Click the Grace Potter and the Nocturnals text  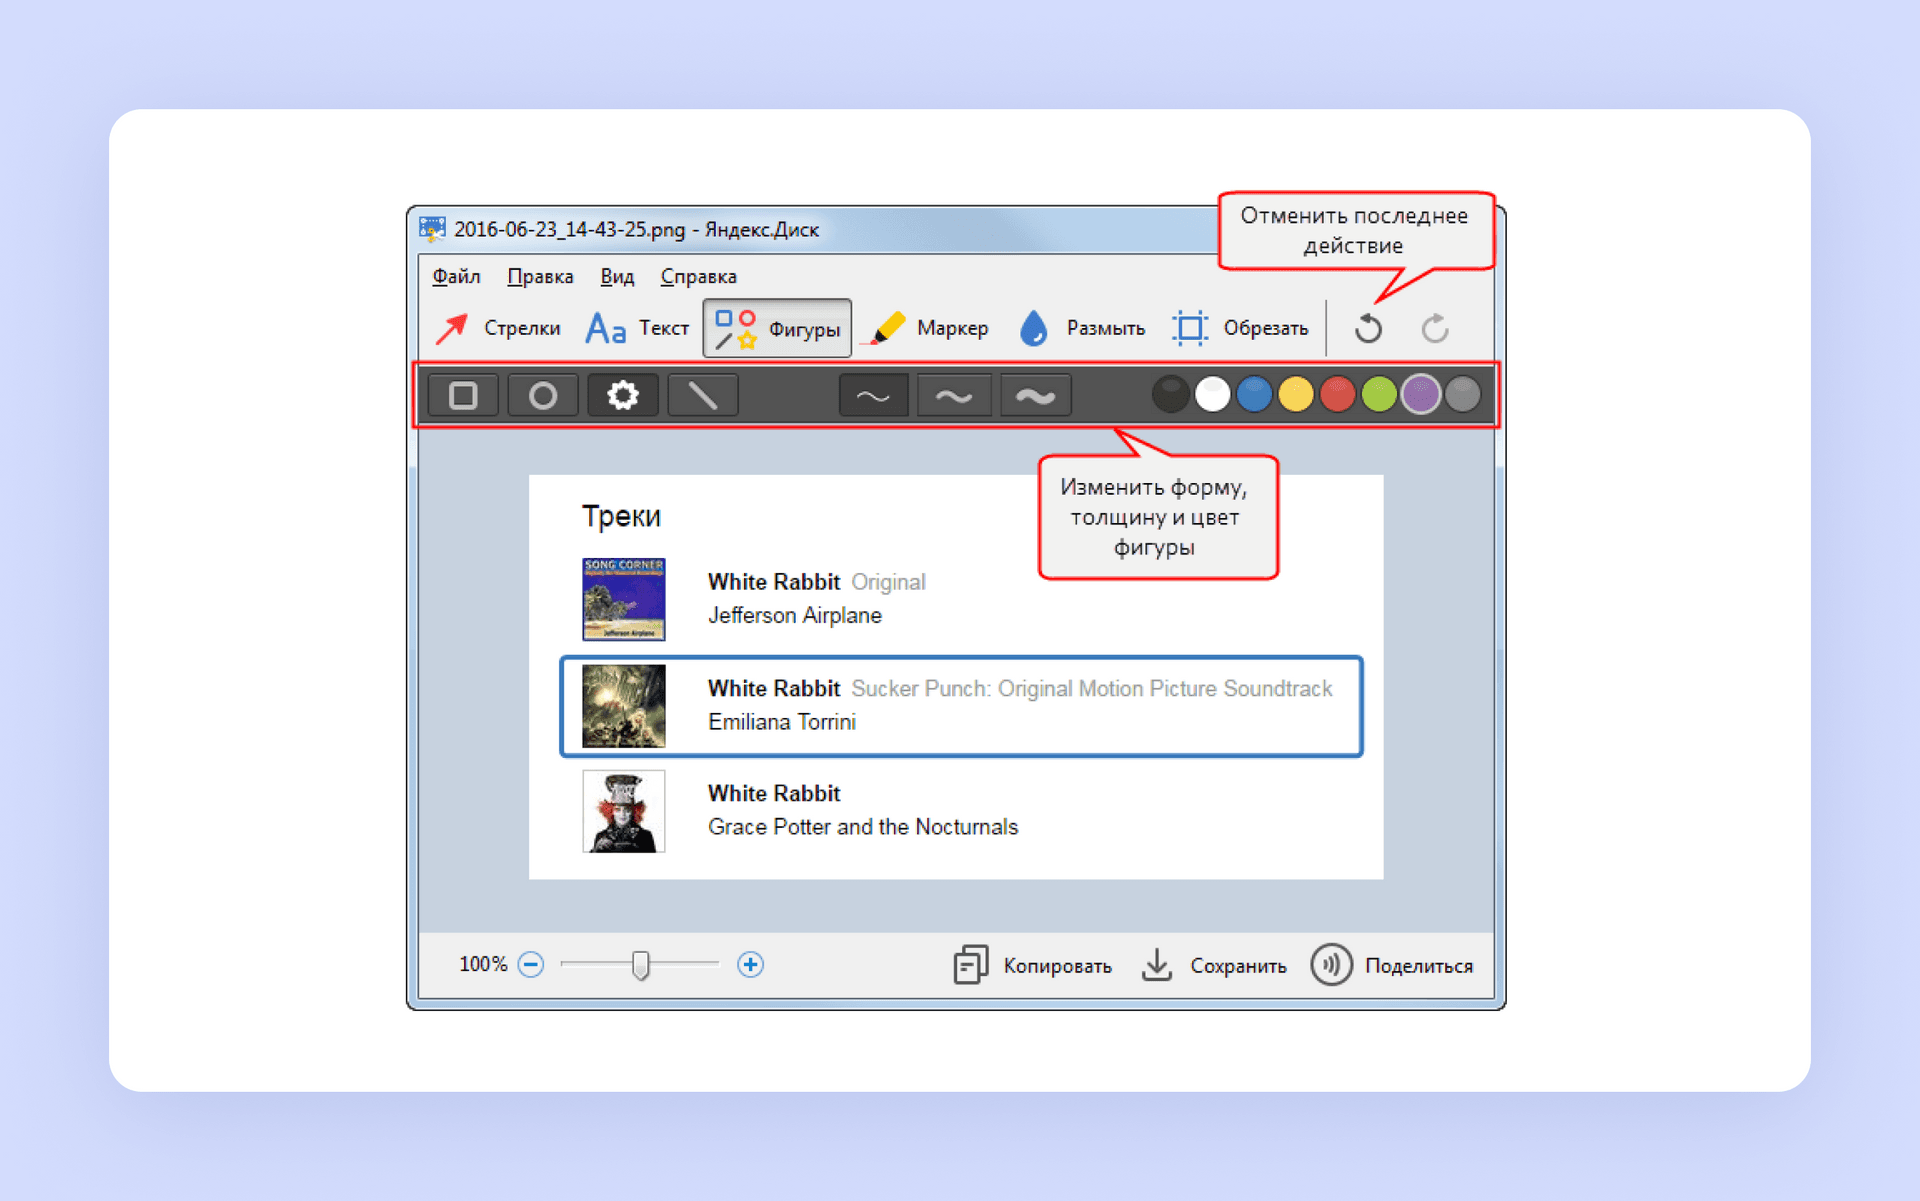(863, 827)
